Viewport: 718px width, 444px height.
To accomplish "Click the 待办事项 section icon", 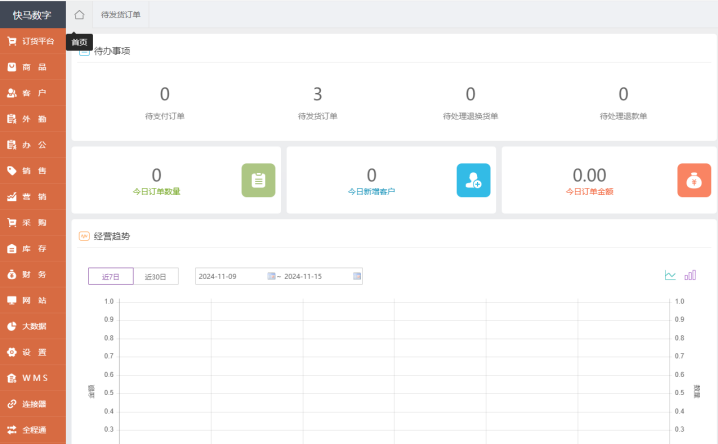I will 84,51.
